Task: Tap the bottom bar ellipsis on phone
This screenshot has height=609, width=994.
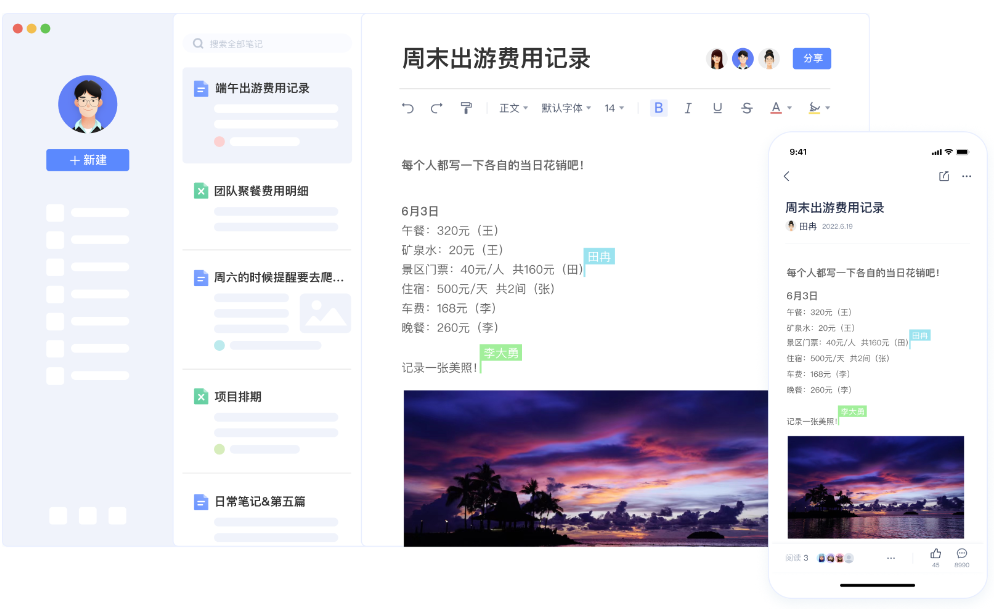Action: tap(891, 558)
